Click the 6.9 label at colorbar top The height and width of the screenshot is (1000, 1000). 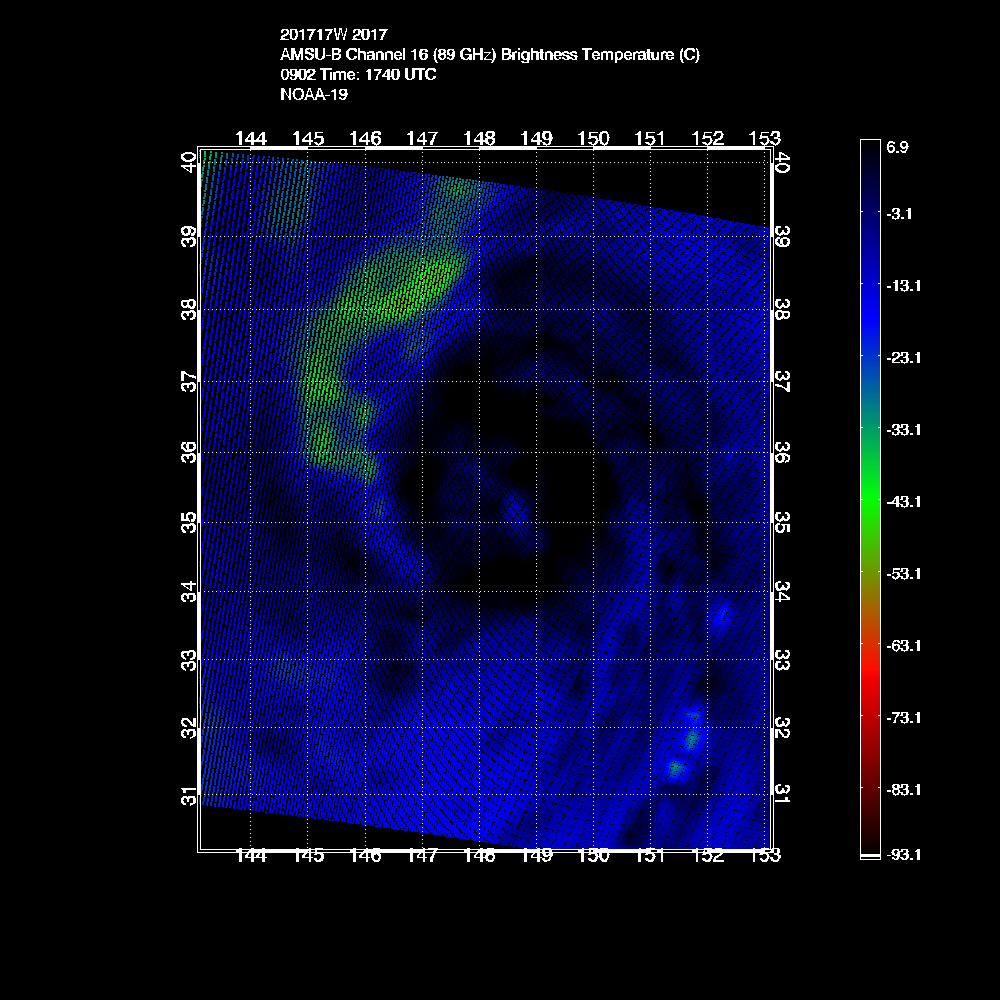click(897, 147)
